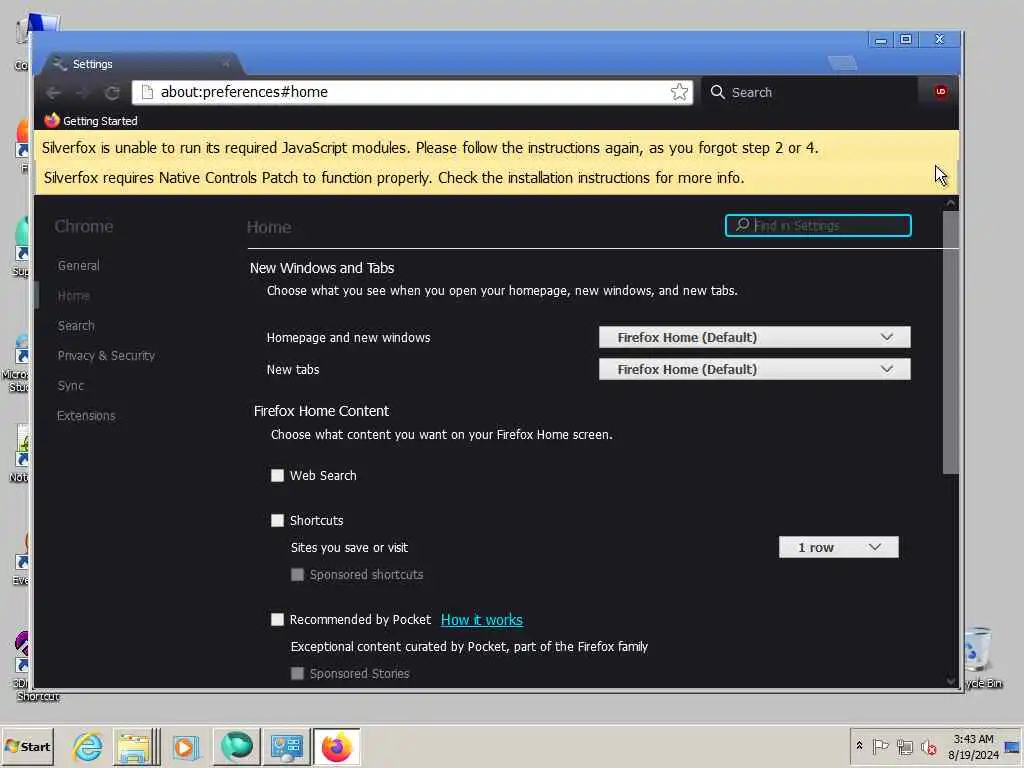This screenshot has height=768, width=1024.
Task: Click the Firefox Home Content heading
Action: point(321,411)
